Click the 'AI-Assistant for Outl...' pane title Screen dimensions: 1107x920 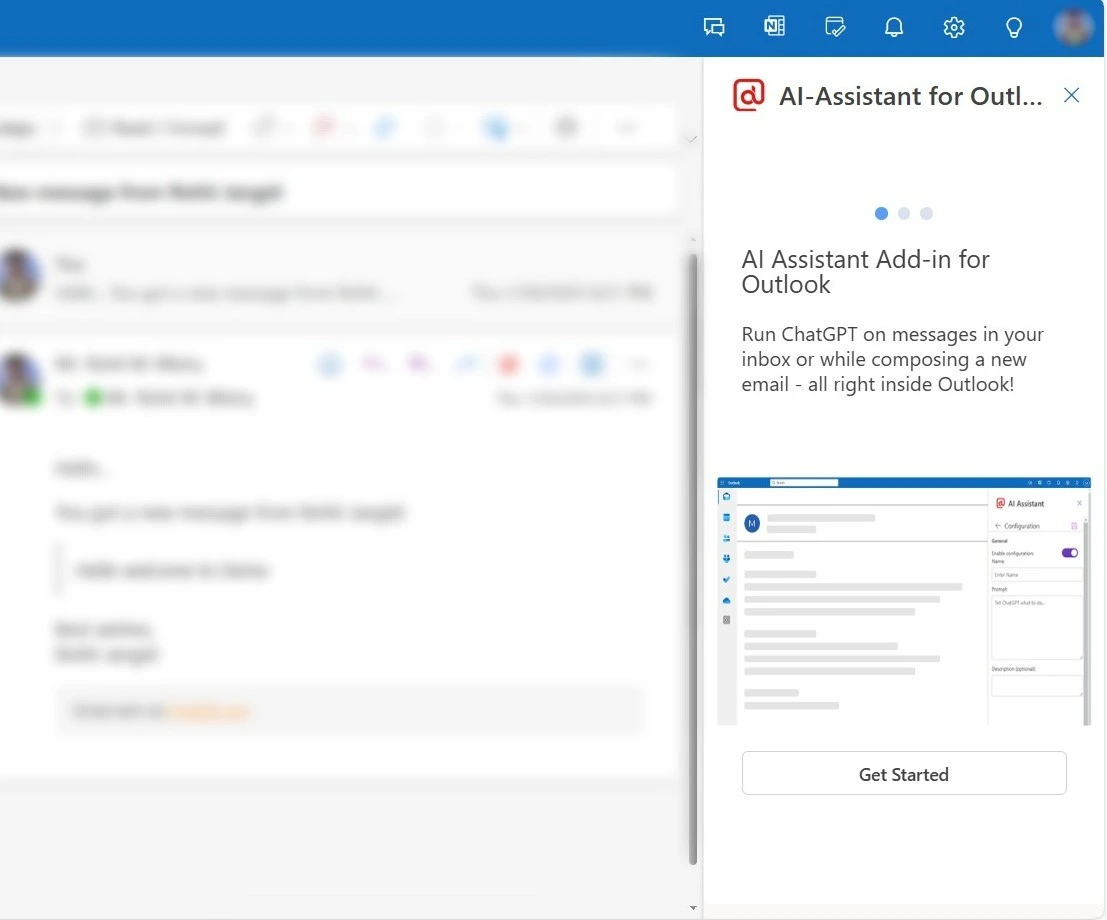[x=910, y=96]
